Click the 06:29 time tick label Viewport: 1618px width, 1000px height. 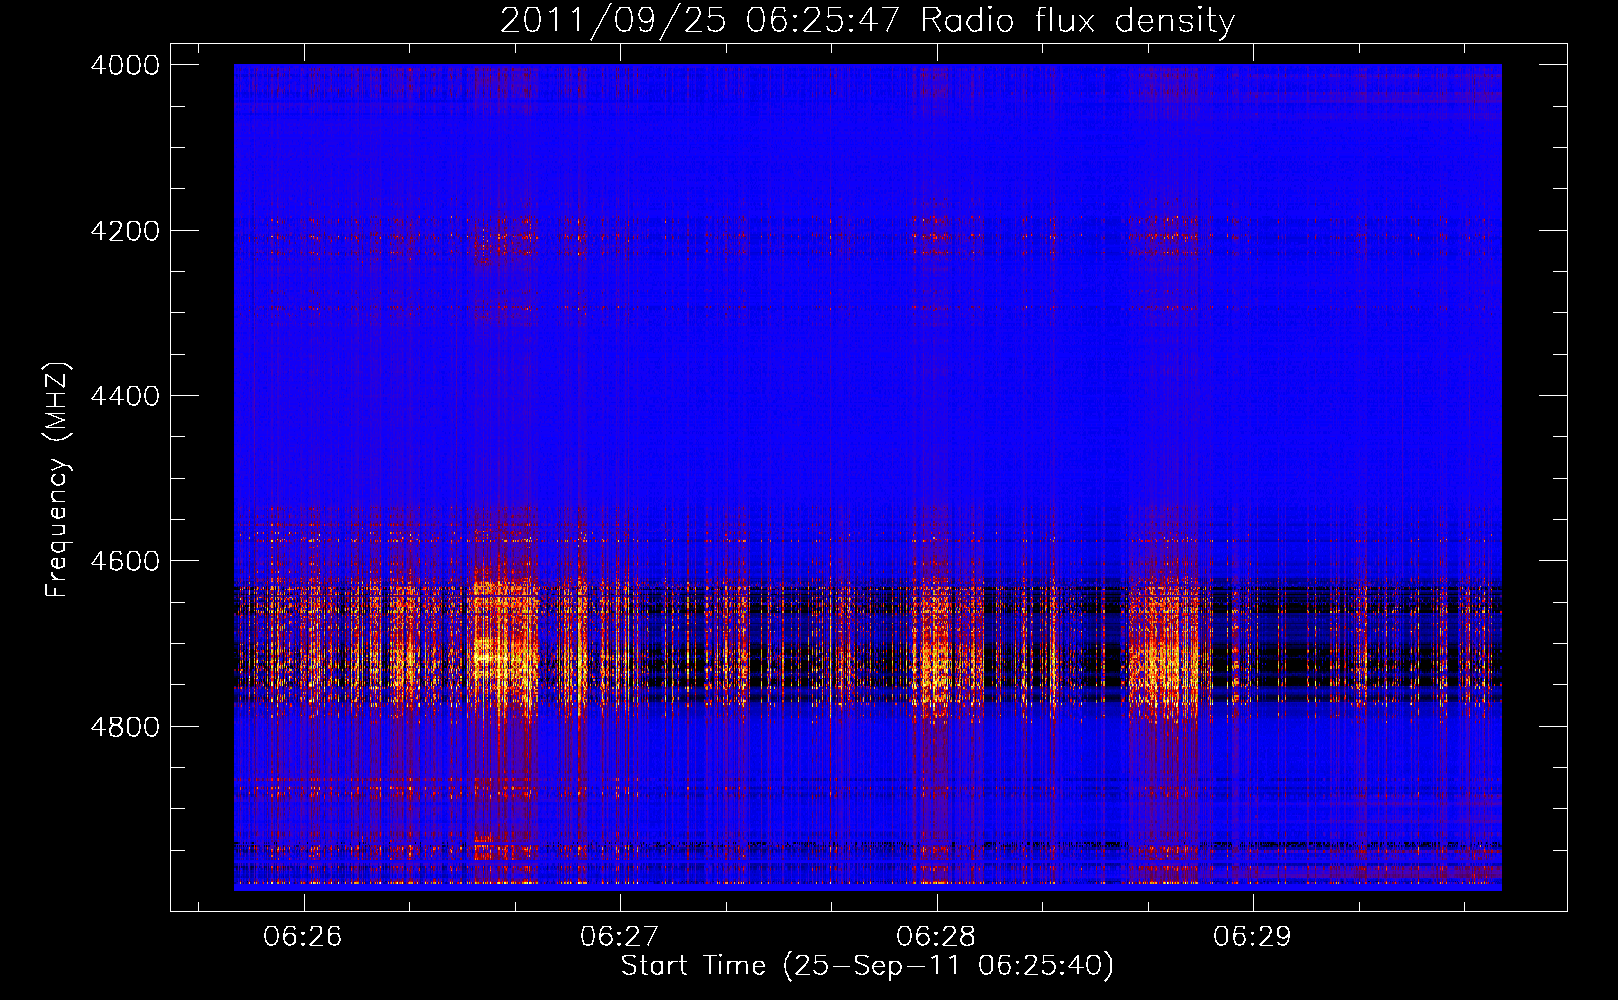tap(1253, 937)
